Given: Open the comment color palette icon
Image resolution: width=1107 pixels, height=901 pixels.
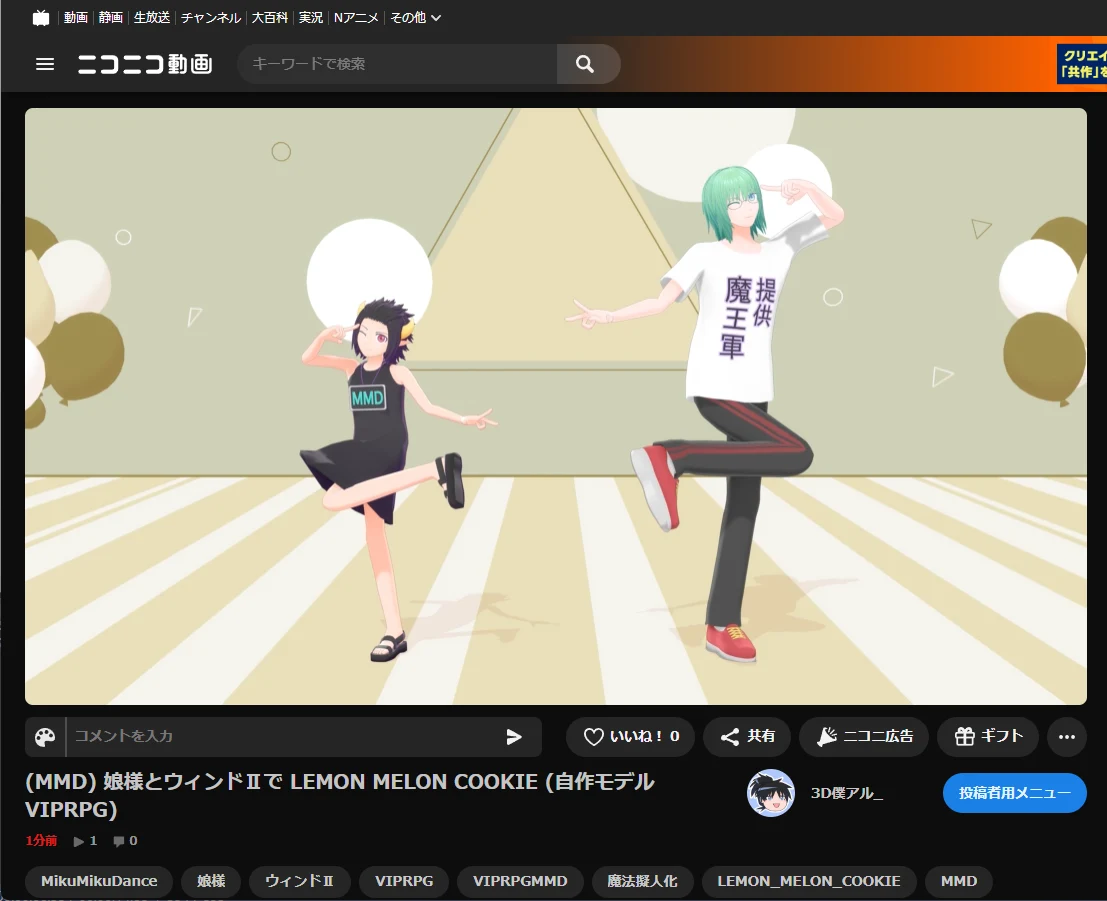Looking at the screenshot, I should coord(45,737).
